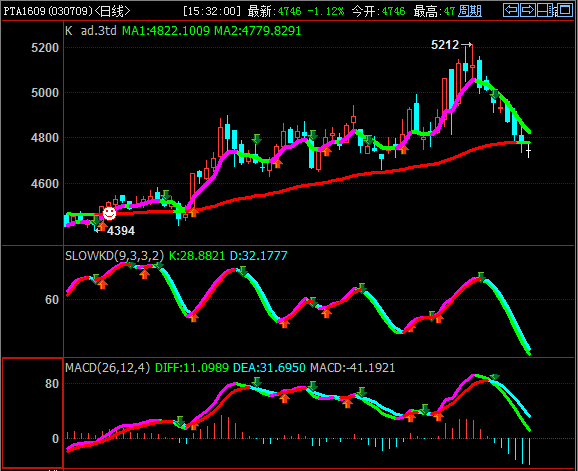This screenshot has width=578, height=471.
Task: Select the MACD:-41.1921 value
Action: (x=352, y=367)
